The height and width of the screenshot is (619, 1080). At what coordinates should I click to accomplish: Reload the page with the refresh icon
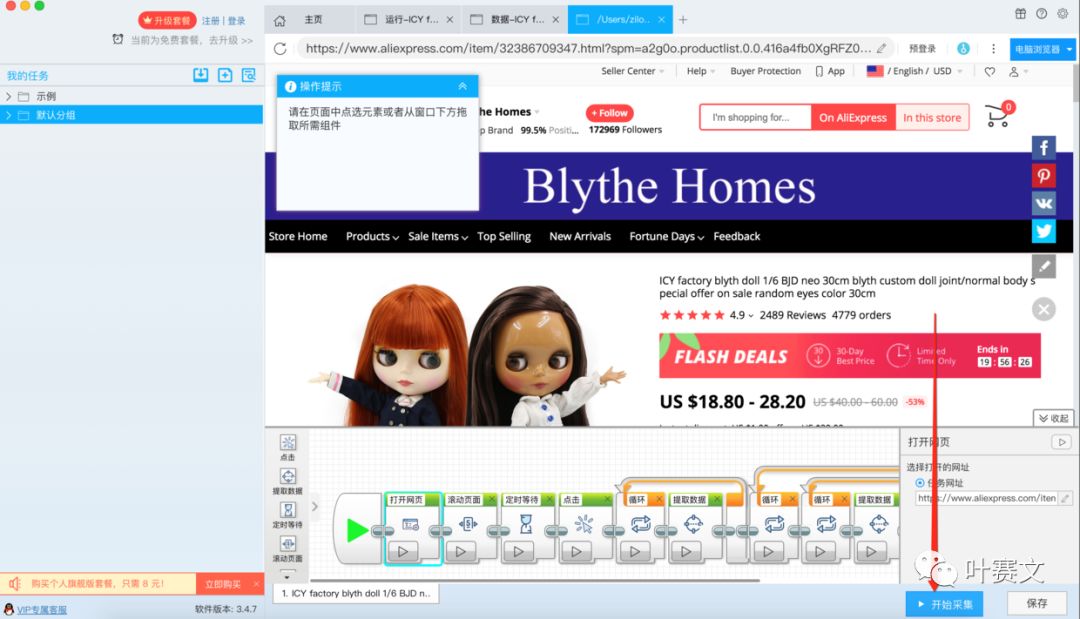[280, 48]
